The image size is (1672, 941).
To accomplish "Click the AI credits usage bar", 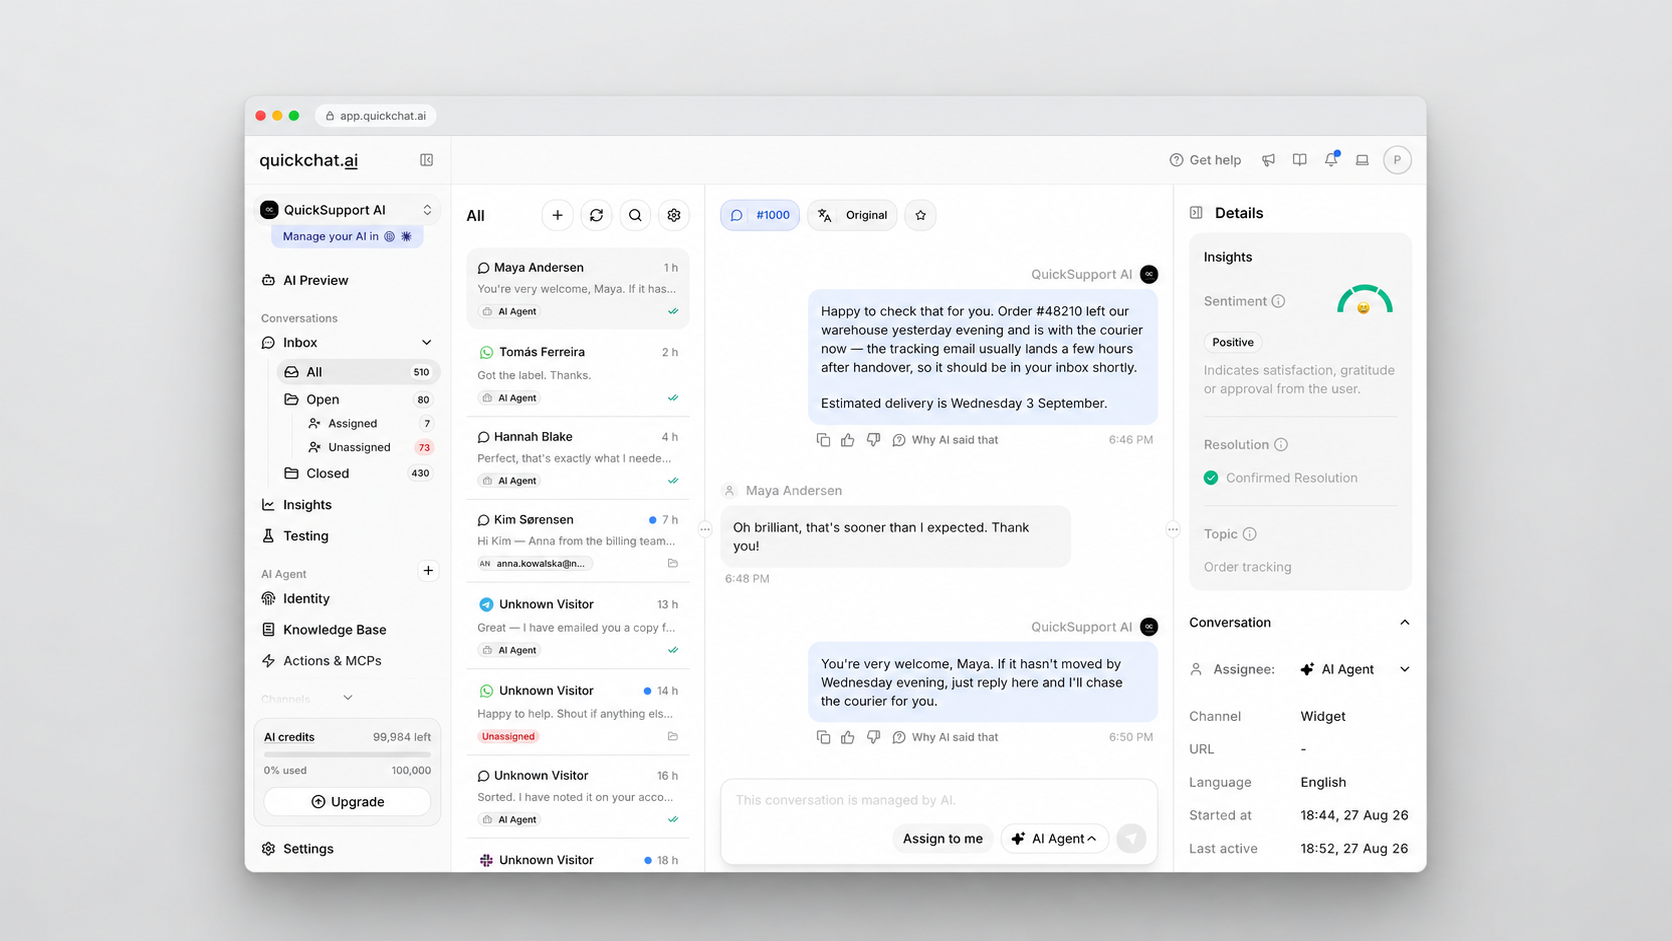I will 347,754.
